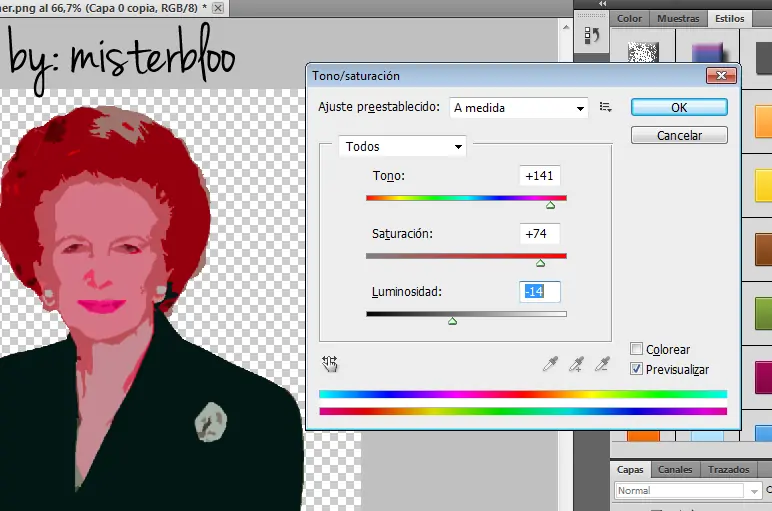Click the Tono value field
This screenshot has height=511, width=772.
[x=540, y=176]
